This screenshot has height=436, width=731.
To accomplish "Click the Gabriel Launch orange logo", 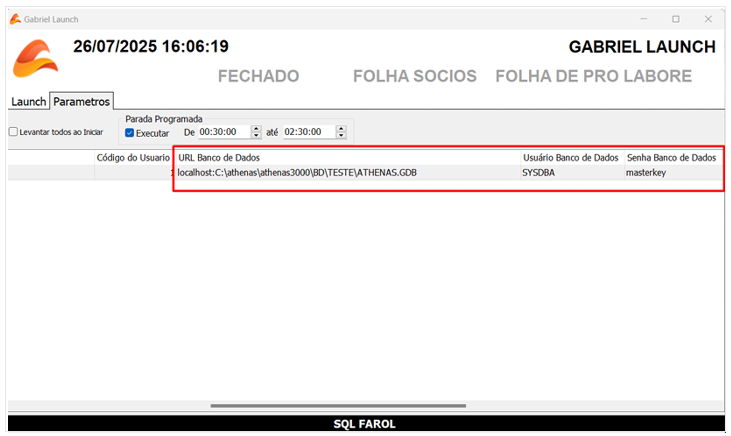I will click(35, 58).
